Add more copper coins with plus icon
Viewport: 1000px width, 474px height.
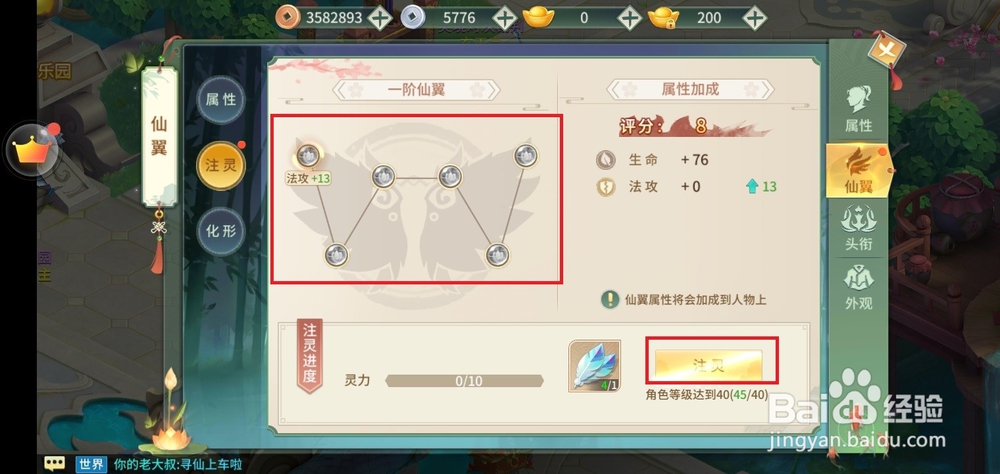(x=380, y=18)
